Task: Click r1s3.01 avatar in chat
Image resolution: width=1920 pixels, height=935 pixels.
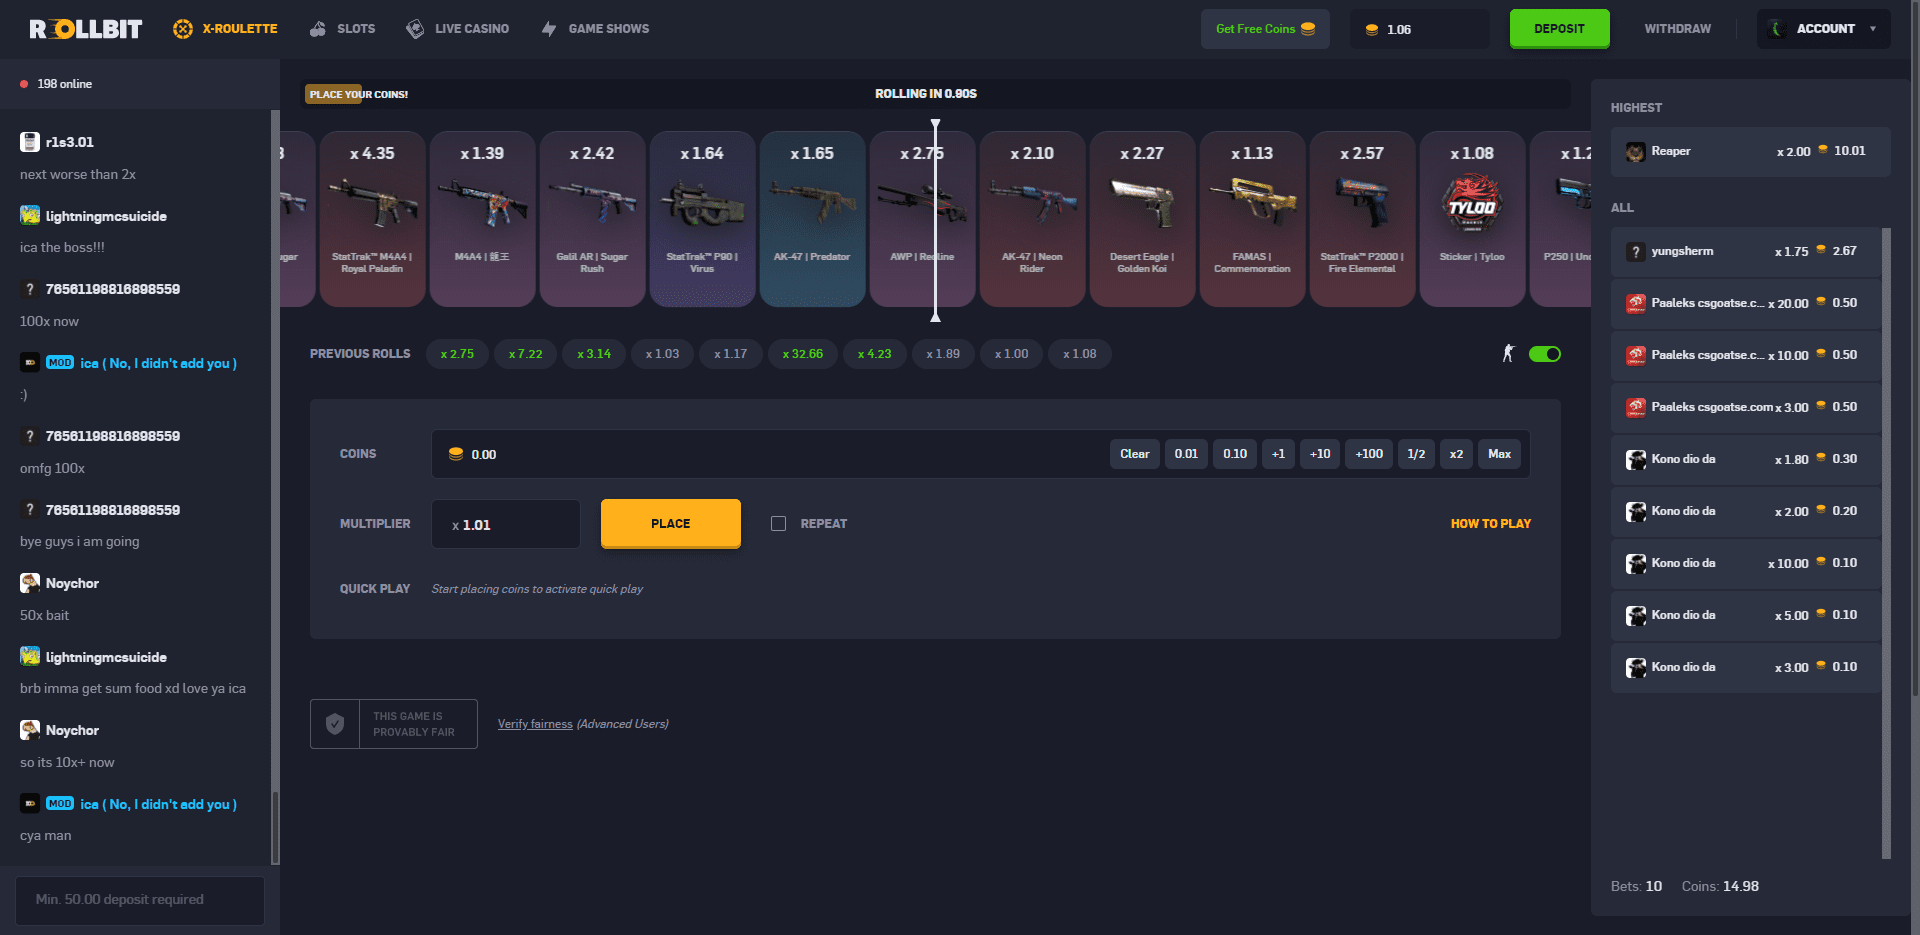Action: point(30,142)
